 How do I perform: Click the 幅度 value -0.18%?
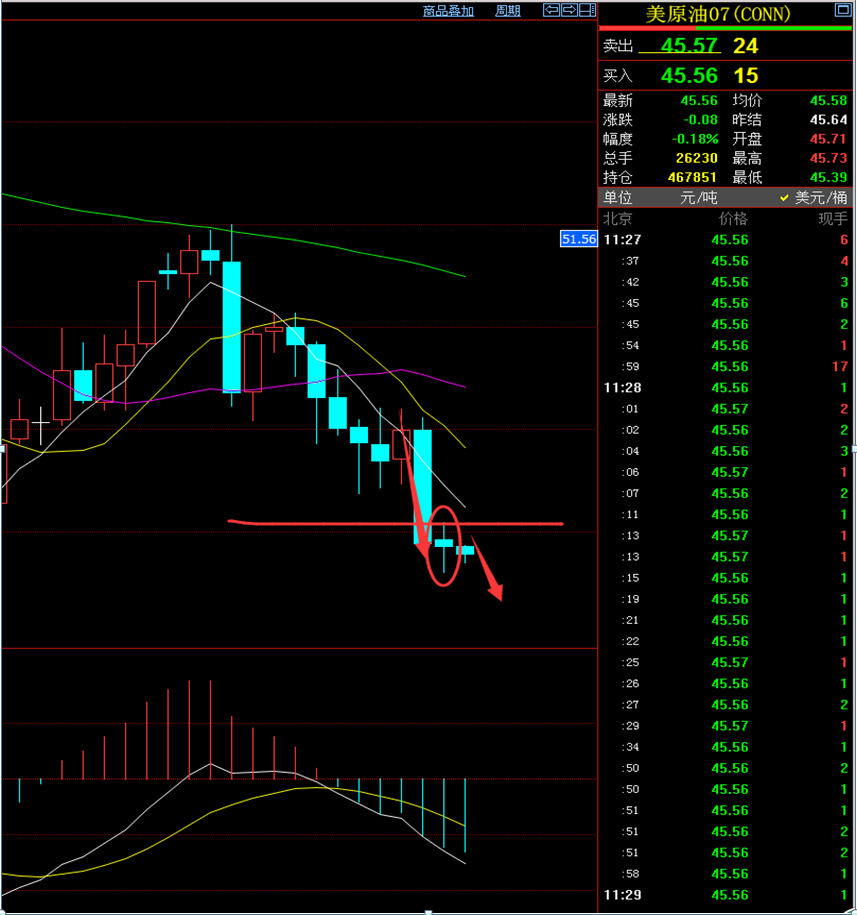click(x=695, y=139)
